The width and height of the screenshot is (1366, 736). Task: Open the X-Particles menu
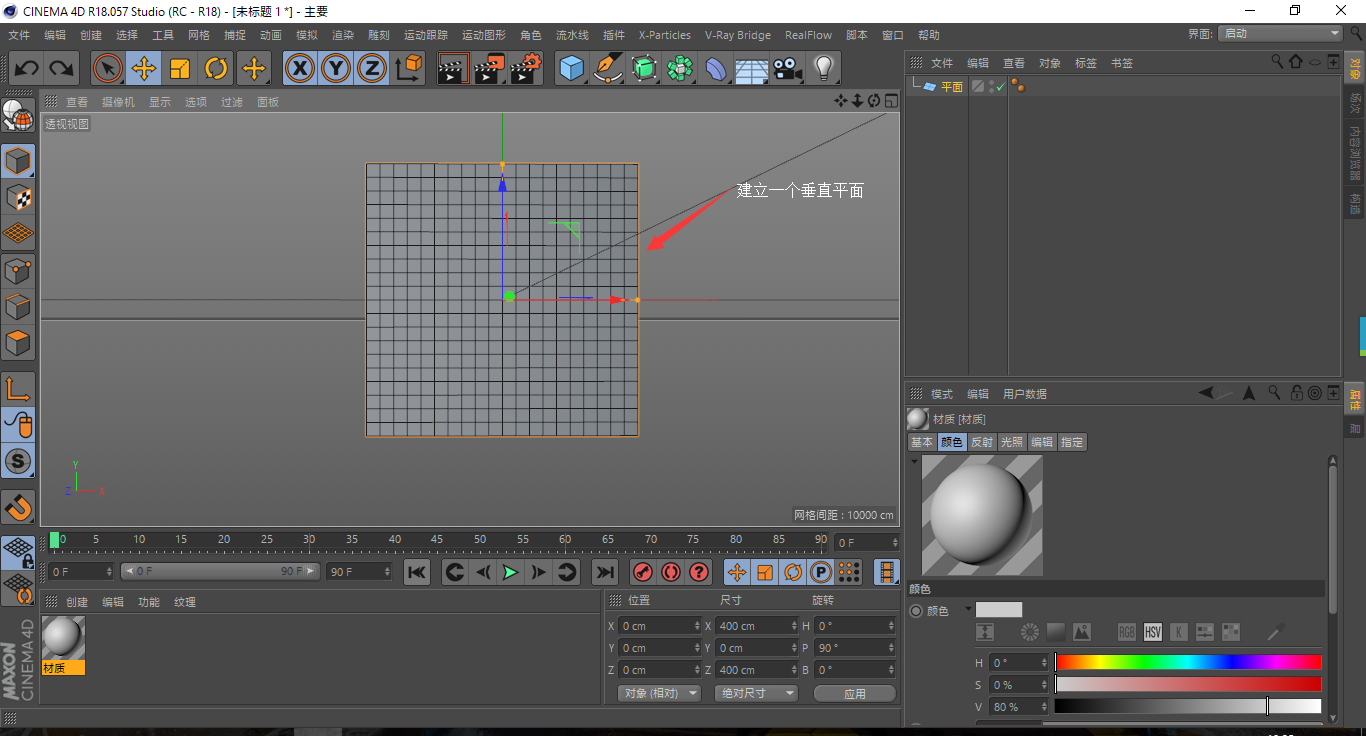[x=664, y=35]
